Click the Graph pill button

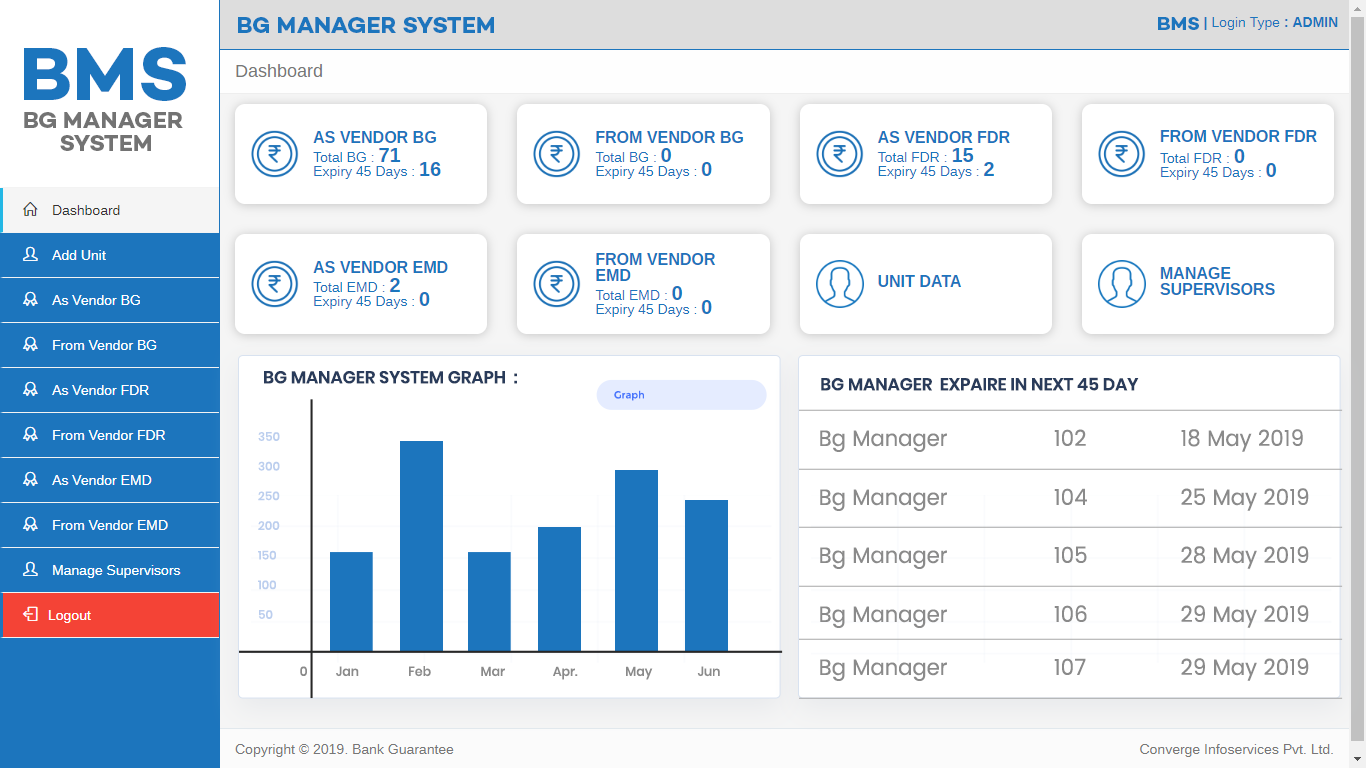point(681,395)
